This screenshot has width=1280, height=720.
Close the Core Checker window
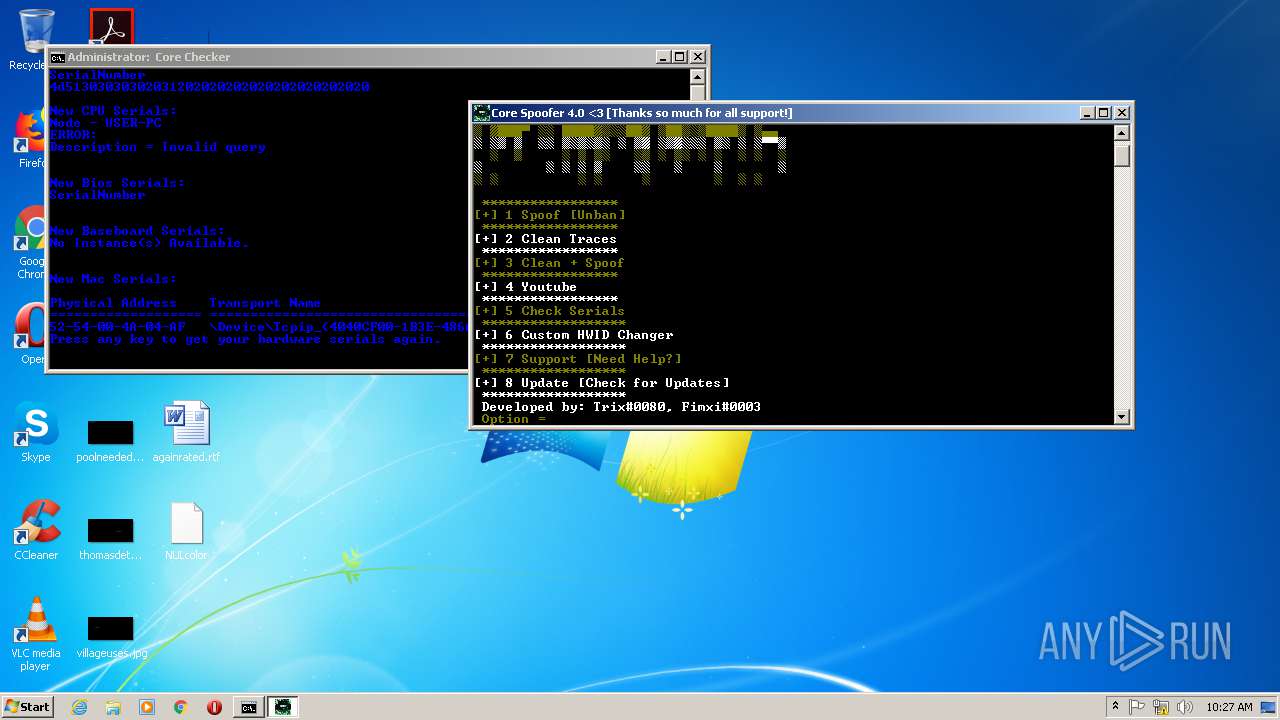(x=698, y=57)
